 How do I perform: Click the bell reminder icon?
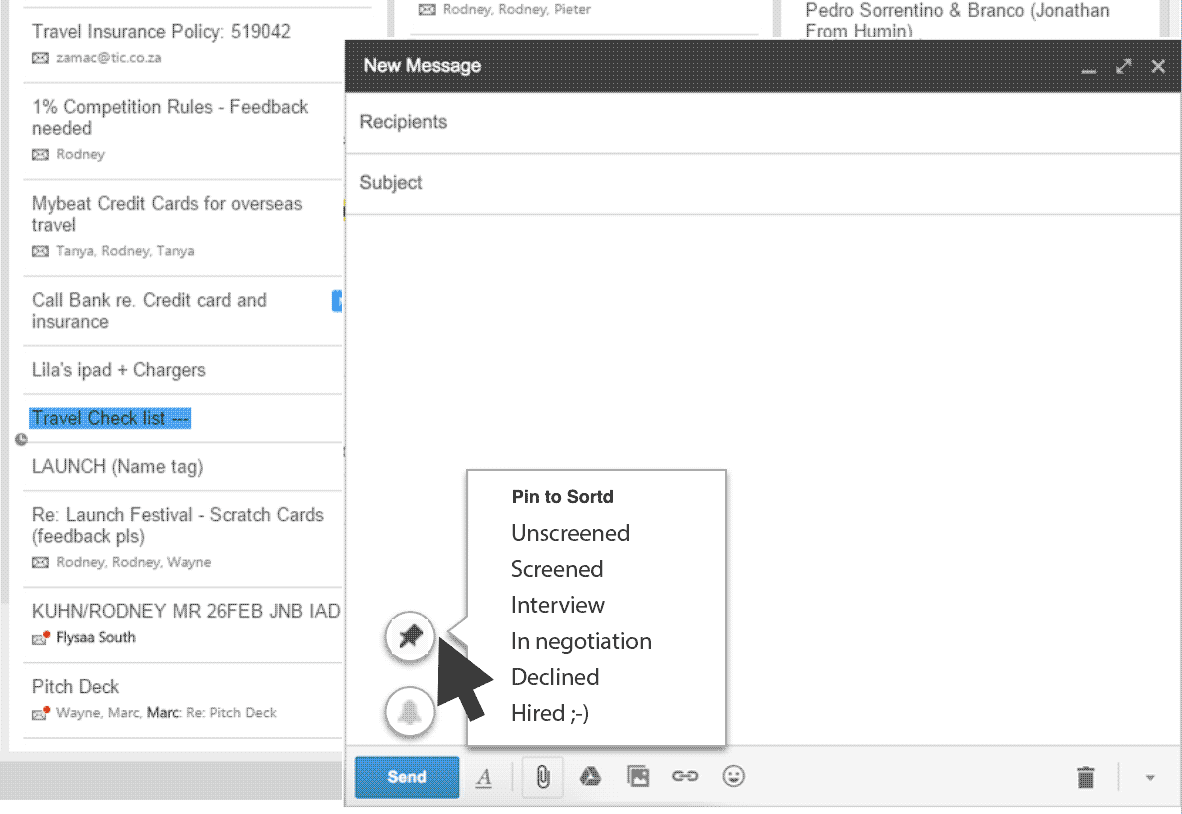click(410, 712)
